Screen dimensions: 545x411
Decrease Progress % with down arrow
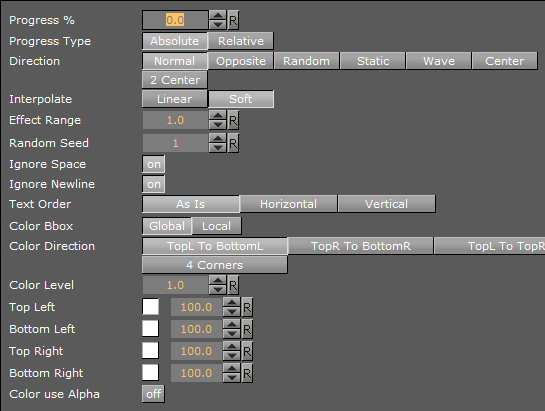(218, 25)
